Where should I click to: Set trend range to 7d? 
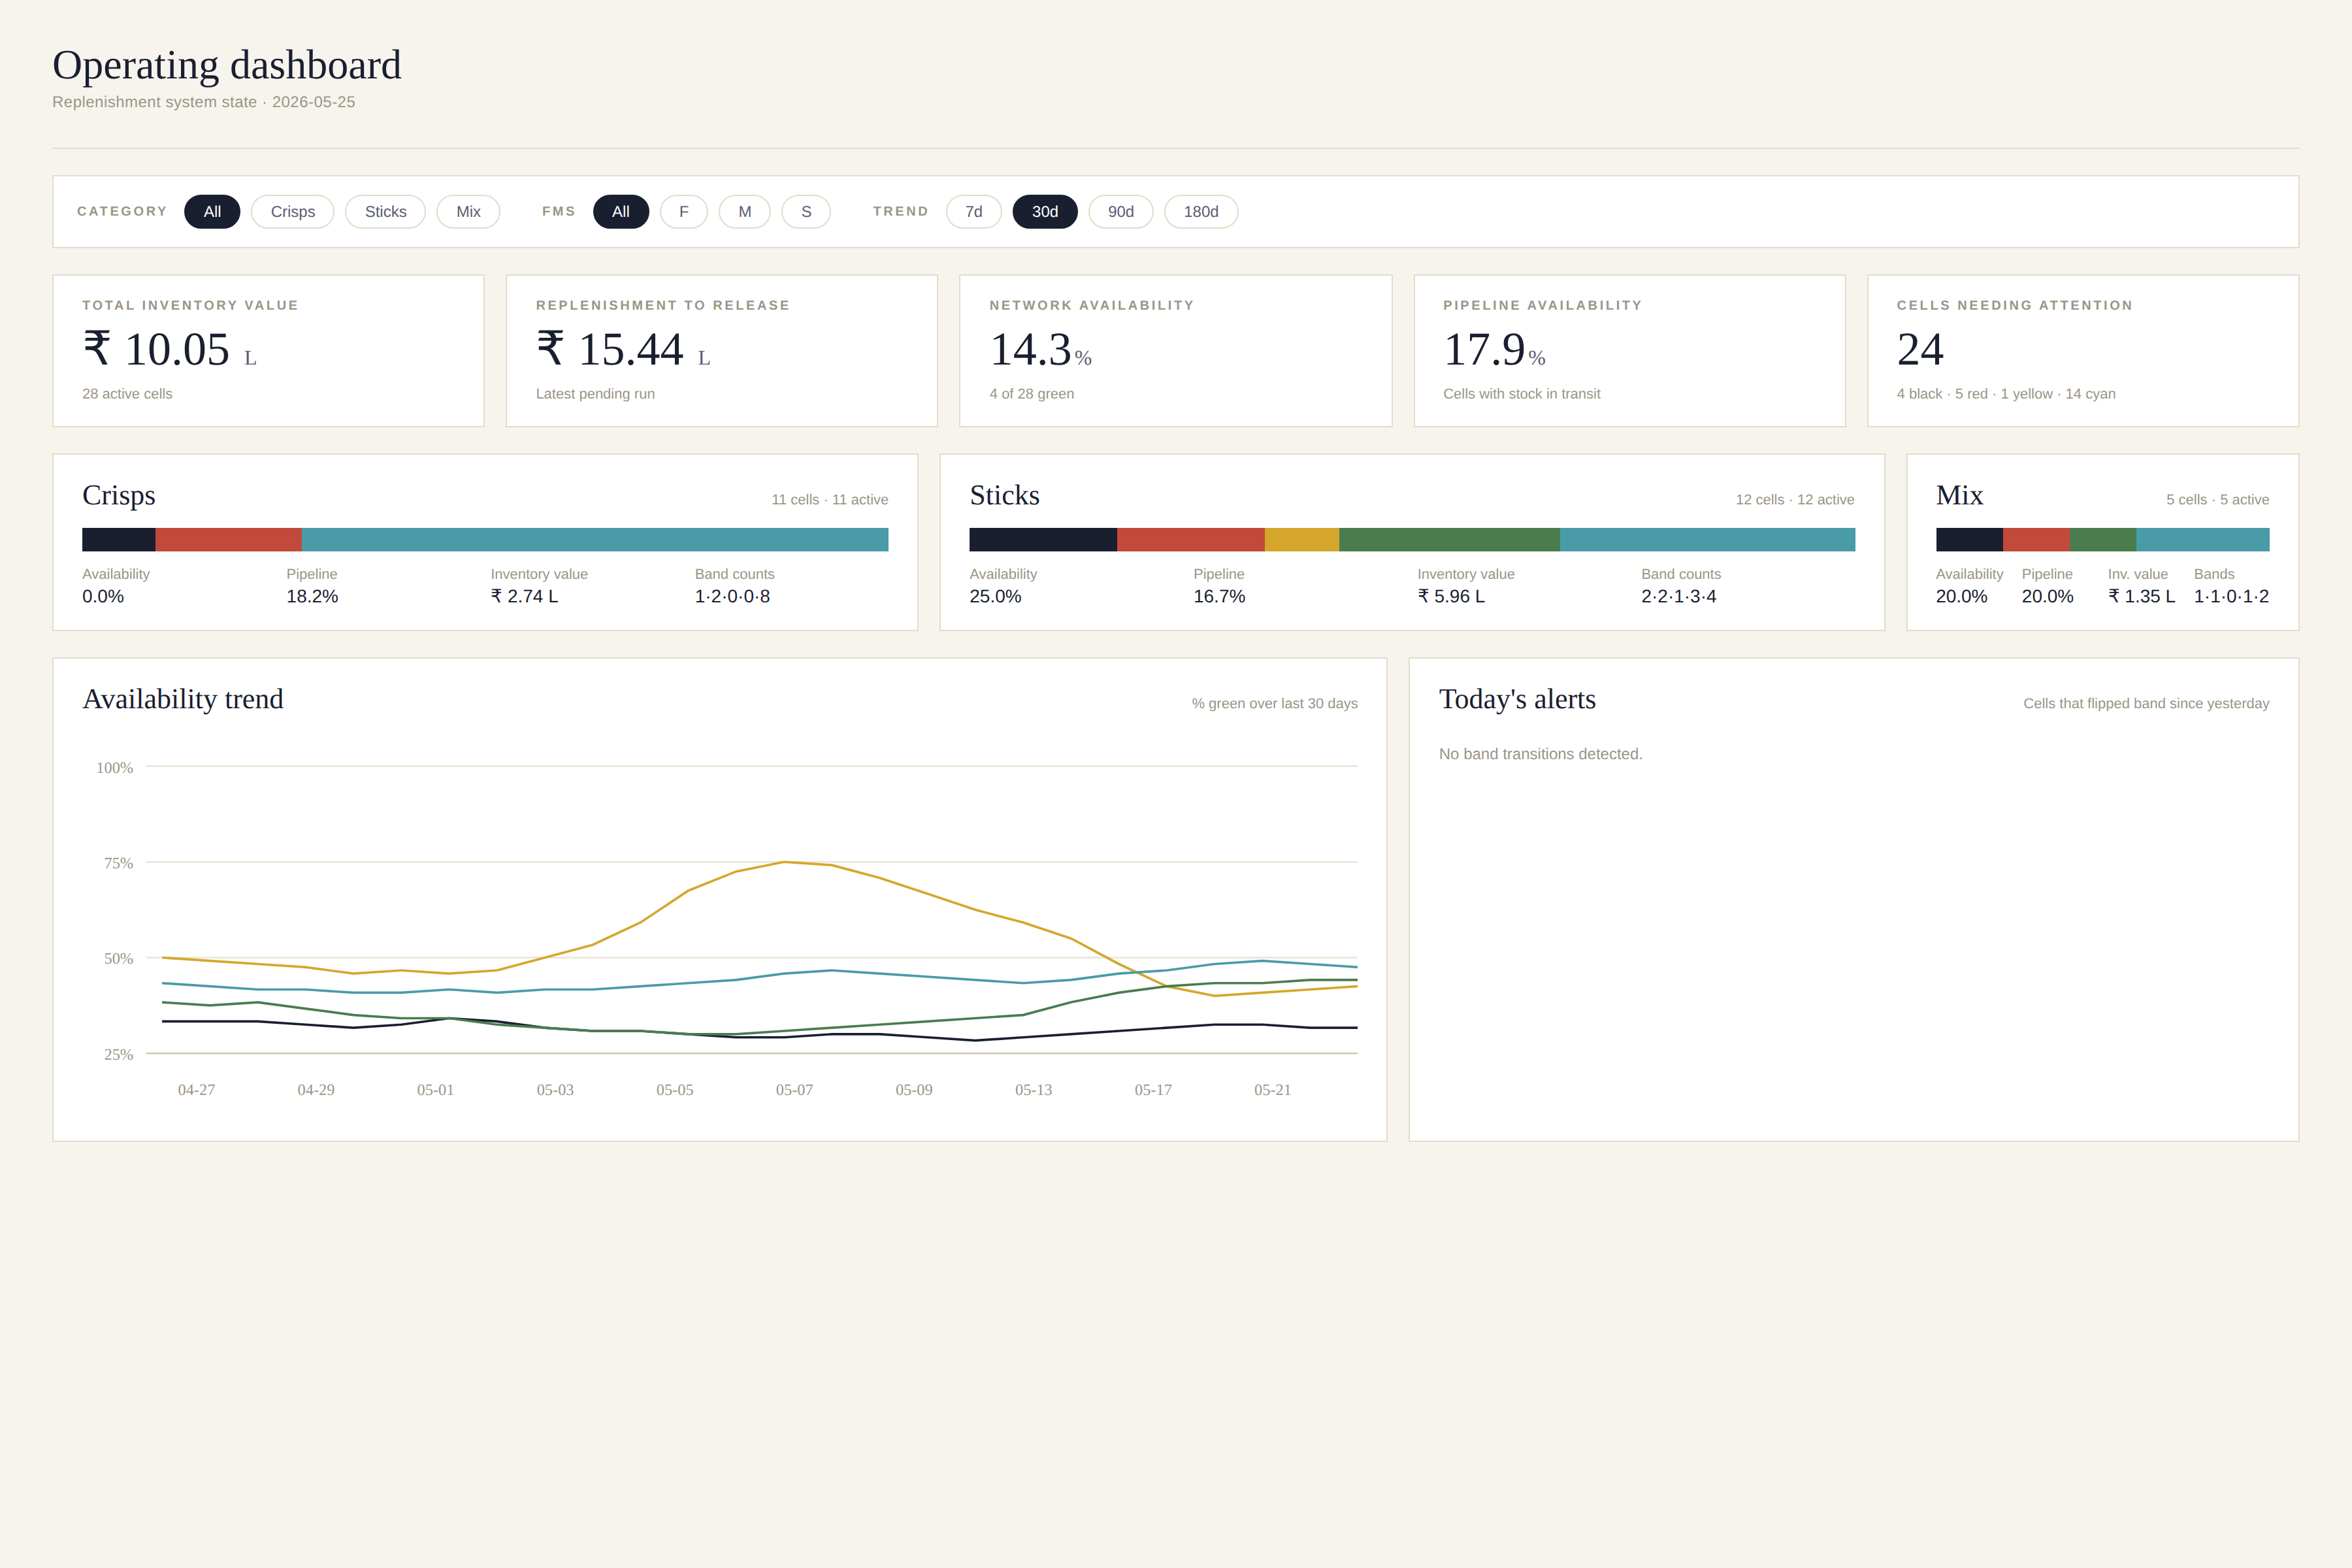[974, 212]
